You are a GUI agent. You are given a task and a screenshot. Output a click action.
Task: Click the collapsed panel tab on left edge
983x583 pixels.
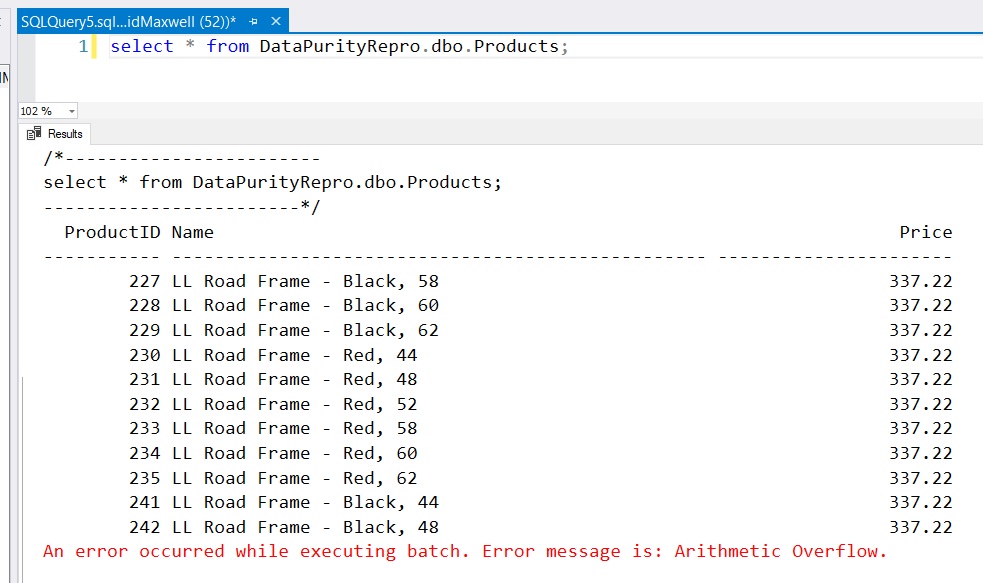(5, 75)
